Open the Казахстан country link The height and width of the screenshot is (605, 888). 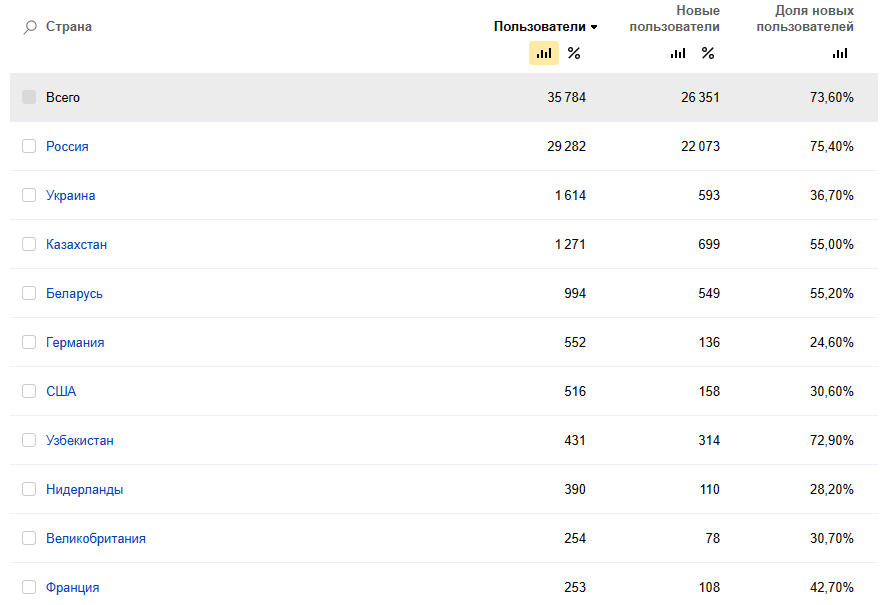coord(76,244)
